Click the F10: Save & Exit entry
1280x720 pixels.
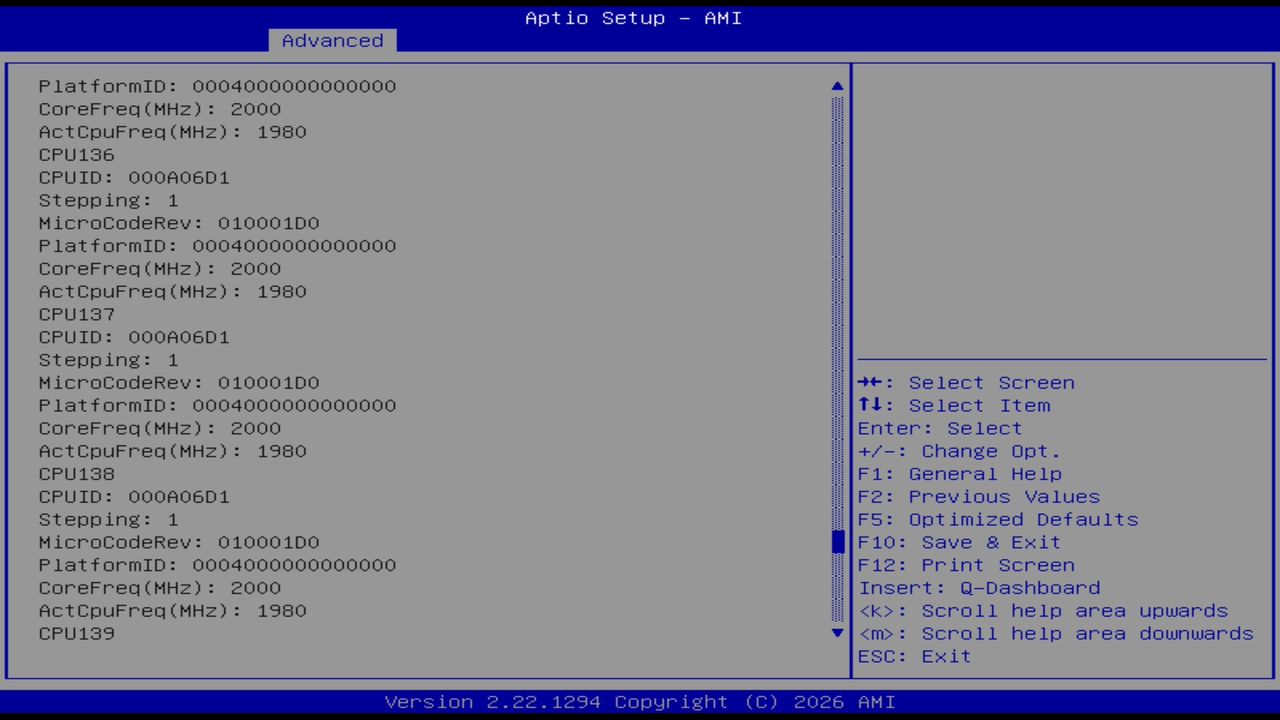coord(958,542)
